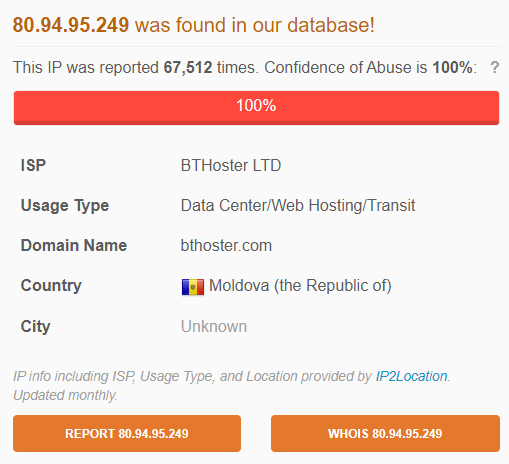Click the Updated monthly note text
Screen dimensions: 509x464
coord(65,395)
